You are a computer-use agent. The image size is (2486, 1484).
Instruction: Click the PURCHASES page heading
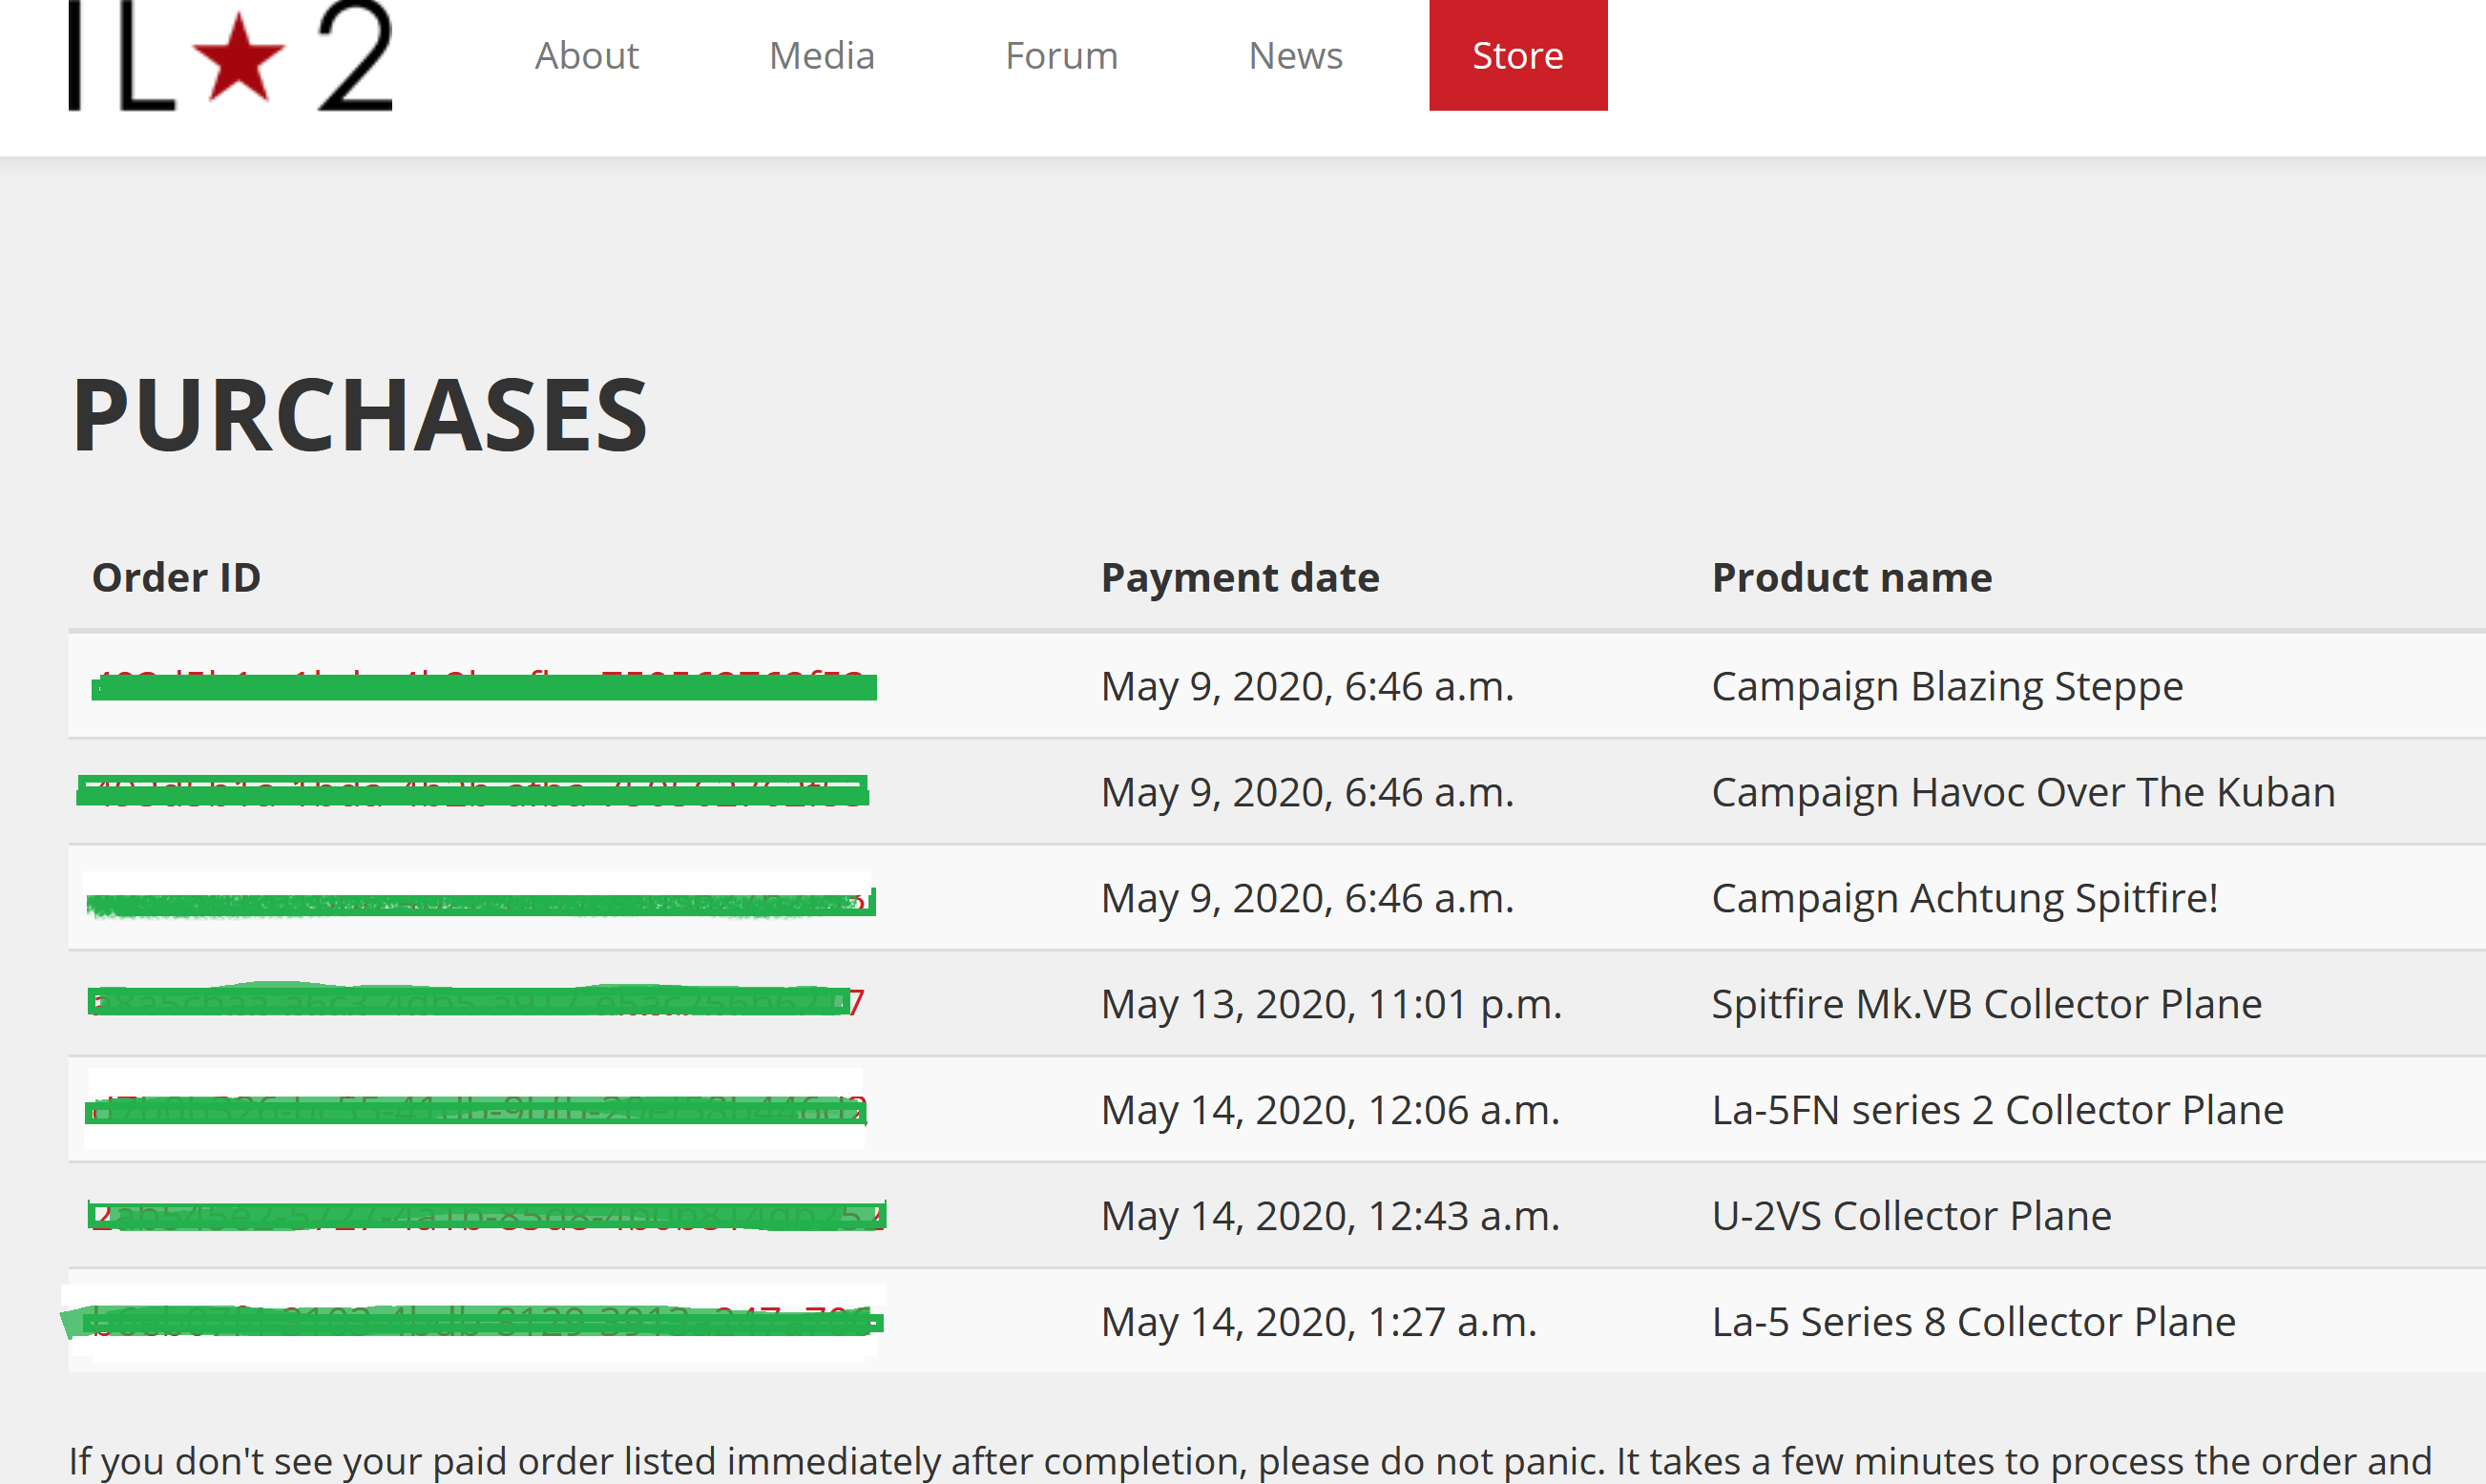[360, 415]
